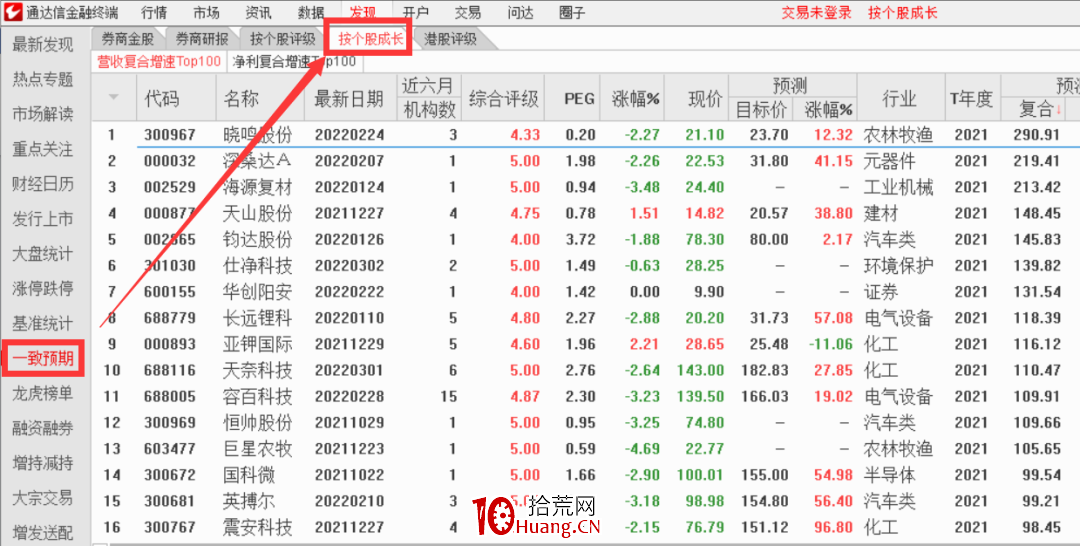The height and width of the screenshot is (546, 1080).
Task: Open 发行上市 in the sidebar
Action: 43,219
